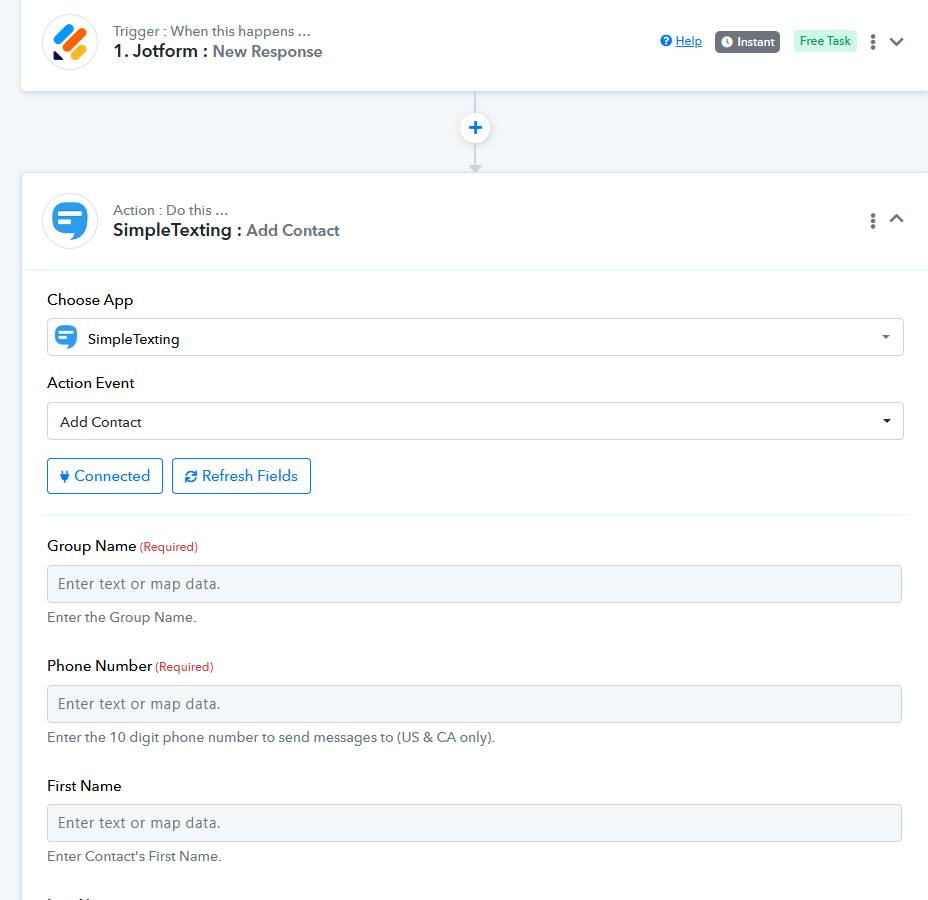Click the Connected button
Screen dimensions: 928x900
tap(105, 476)
